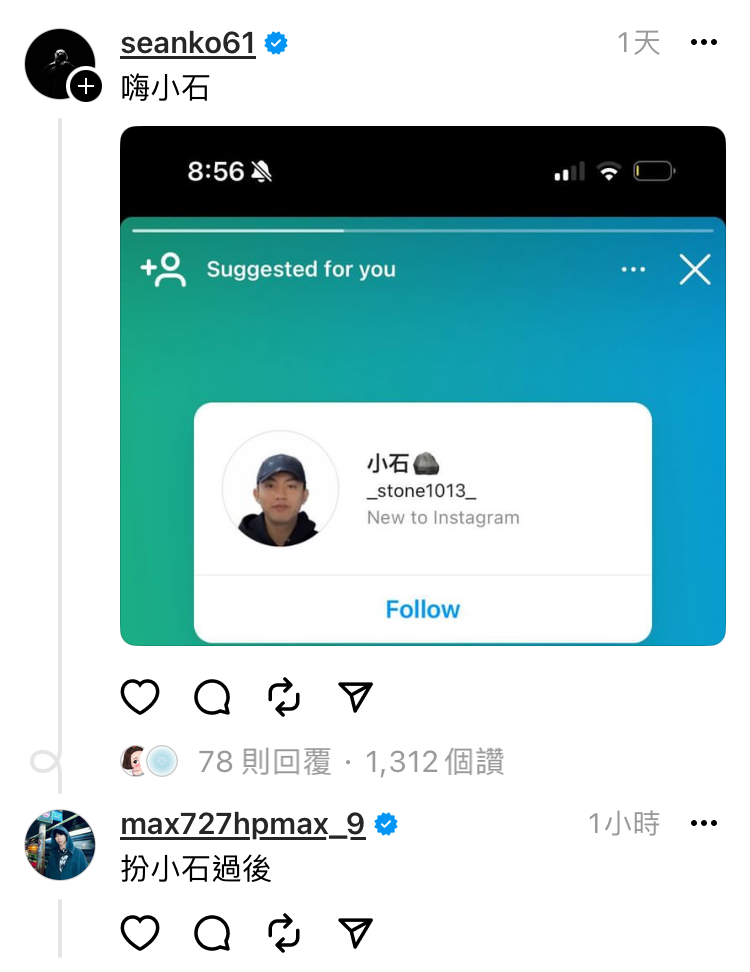The width and height of the screenshot is (750, 972).
Task: Open options dots in Suggested for you card
Action: coord(633,270)
